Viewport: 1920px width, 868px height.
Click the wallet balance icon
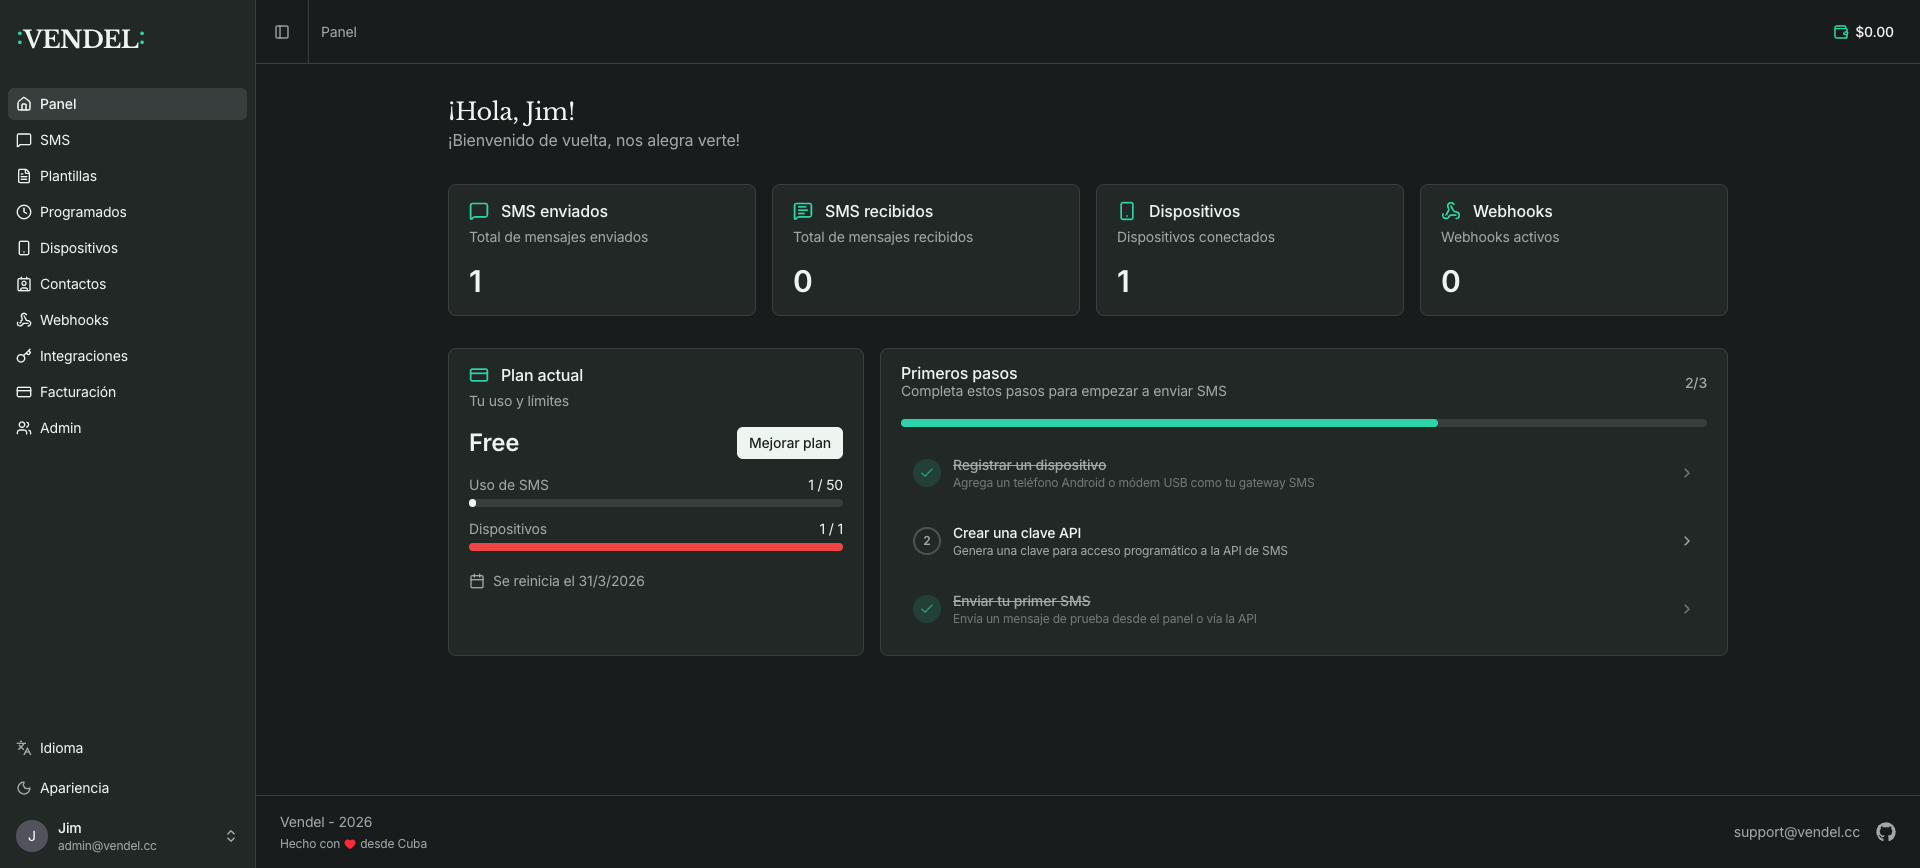click(1840, 32)
